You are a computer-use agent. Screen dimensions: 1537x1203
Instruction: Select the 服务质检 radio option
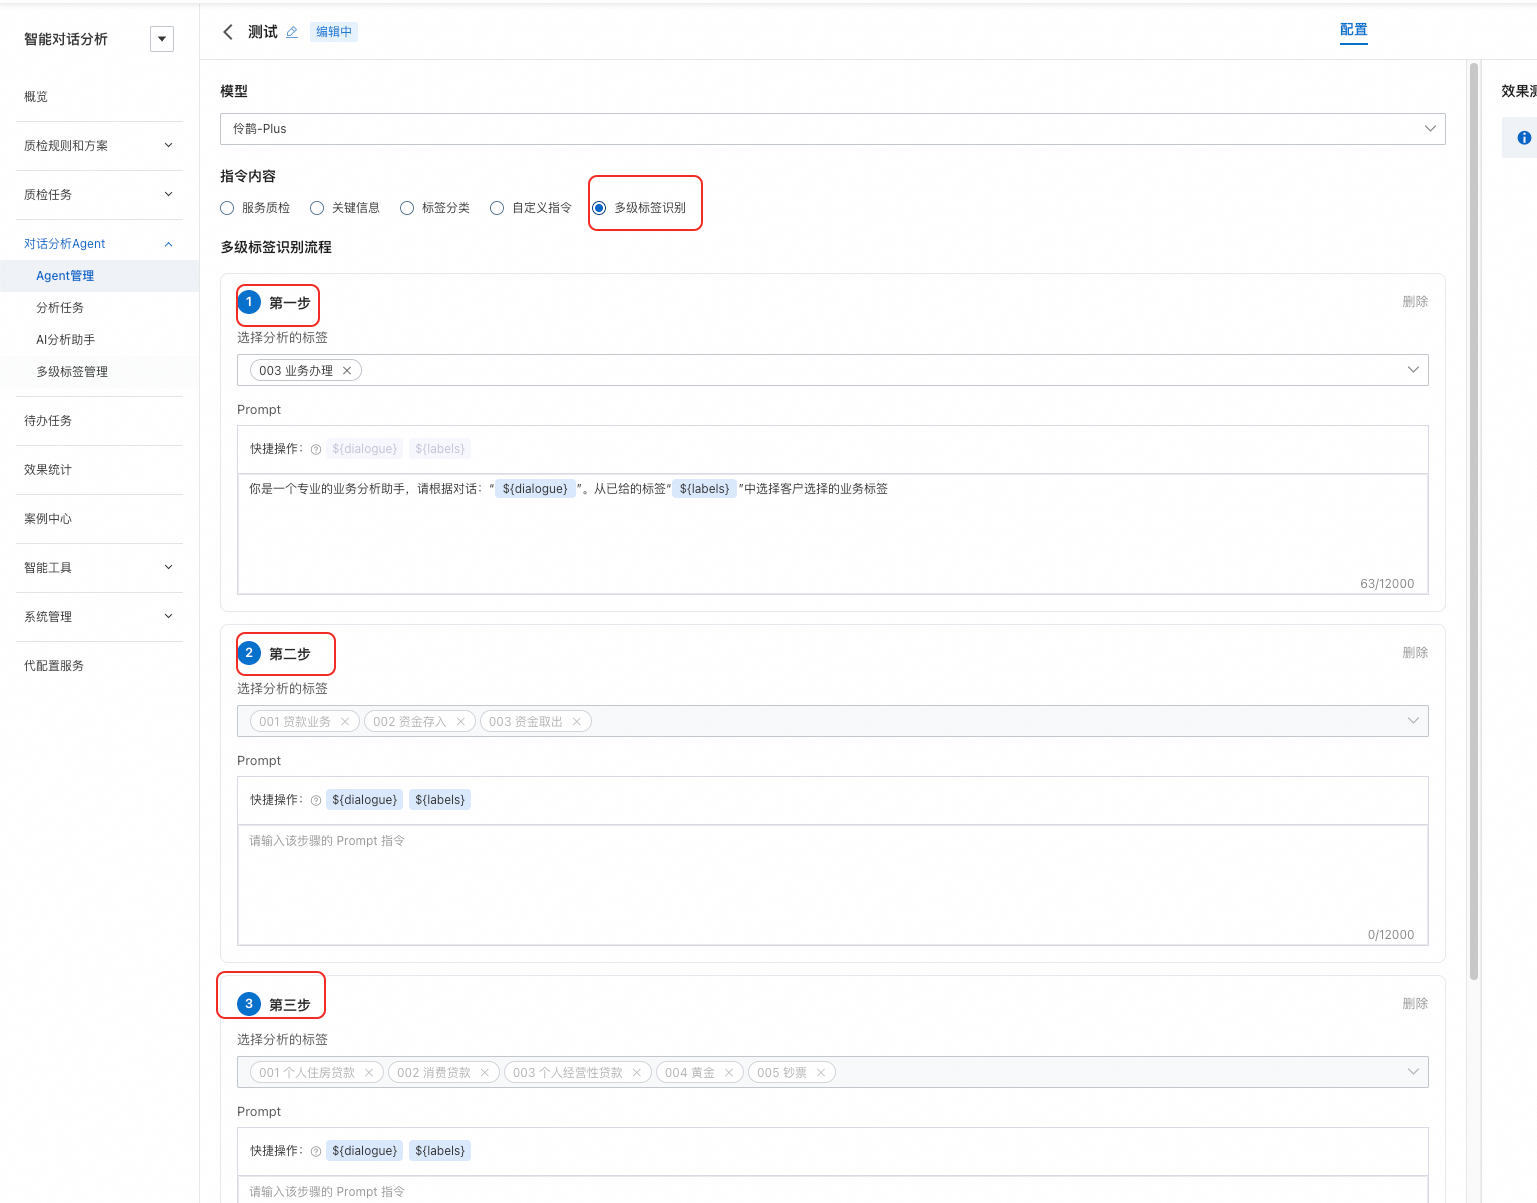pyautogui.click(x=255, y=208)
